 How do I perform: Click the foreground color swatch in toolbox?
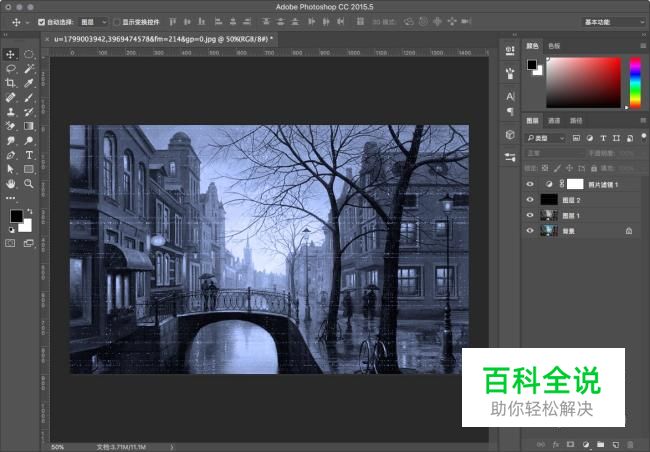point(17,216)
